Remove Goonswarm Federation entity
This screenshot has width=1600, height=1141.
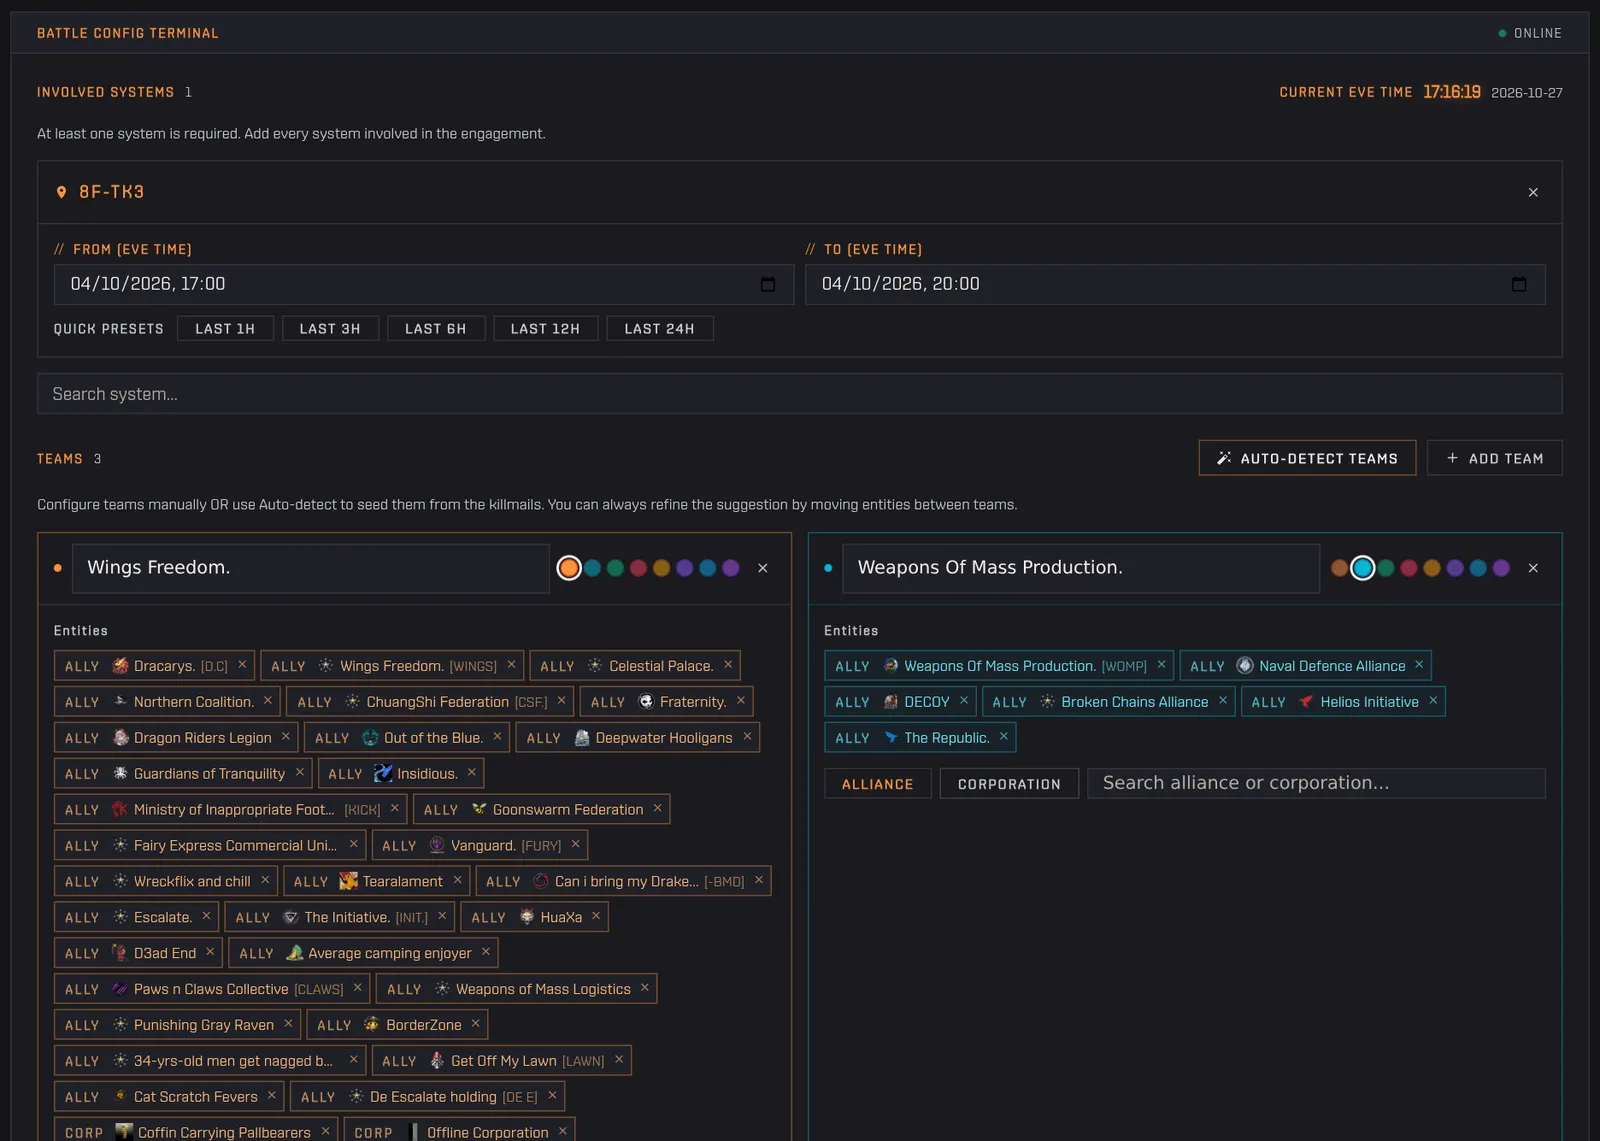658,808
